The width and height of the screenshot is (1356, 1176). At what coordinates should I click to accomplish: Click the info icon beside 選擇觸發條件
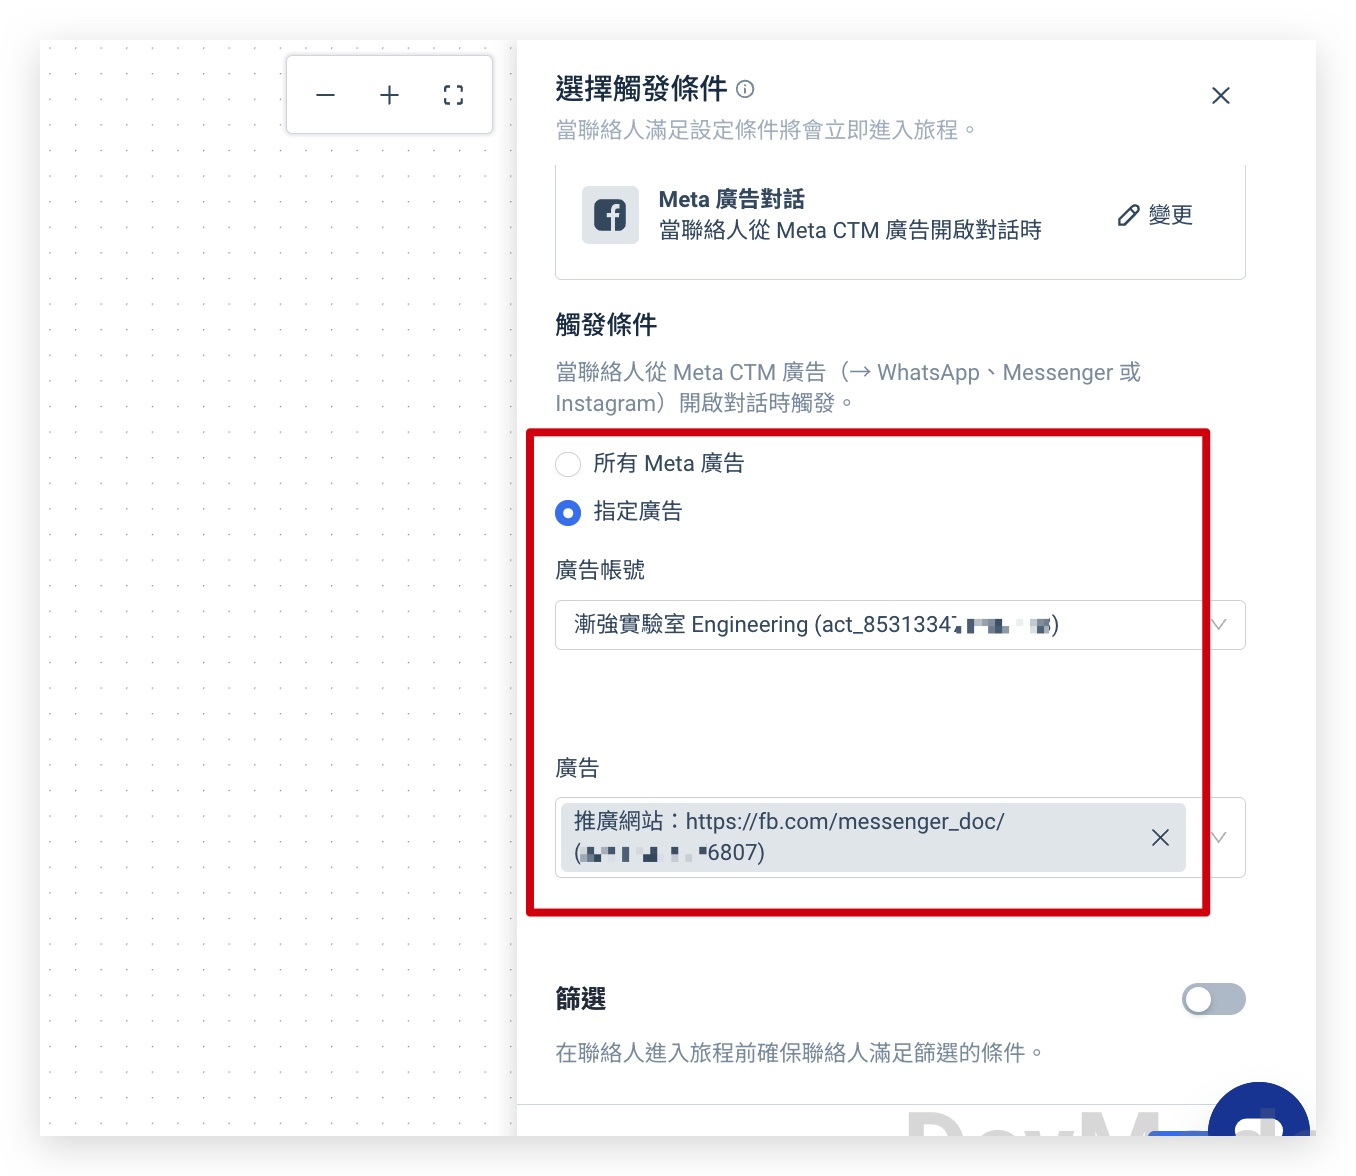(745, 89)
